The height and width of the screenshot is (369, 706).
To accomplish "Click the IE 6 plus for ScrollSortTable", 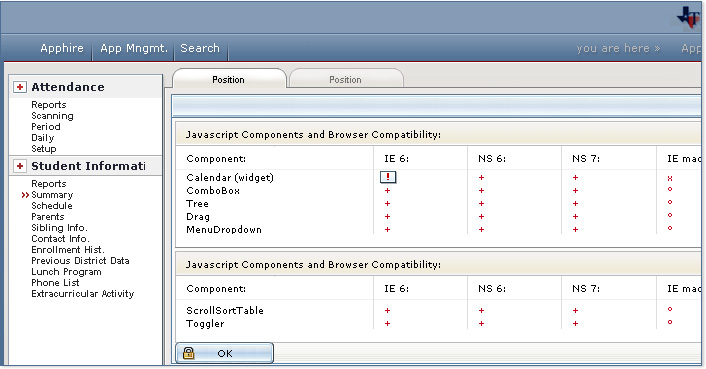I will click(387, 311).
